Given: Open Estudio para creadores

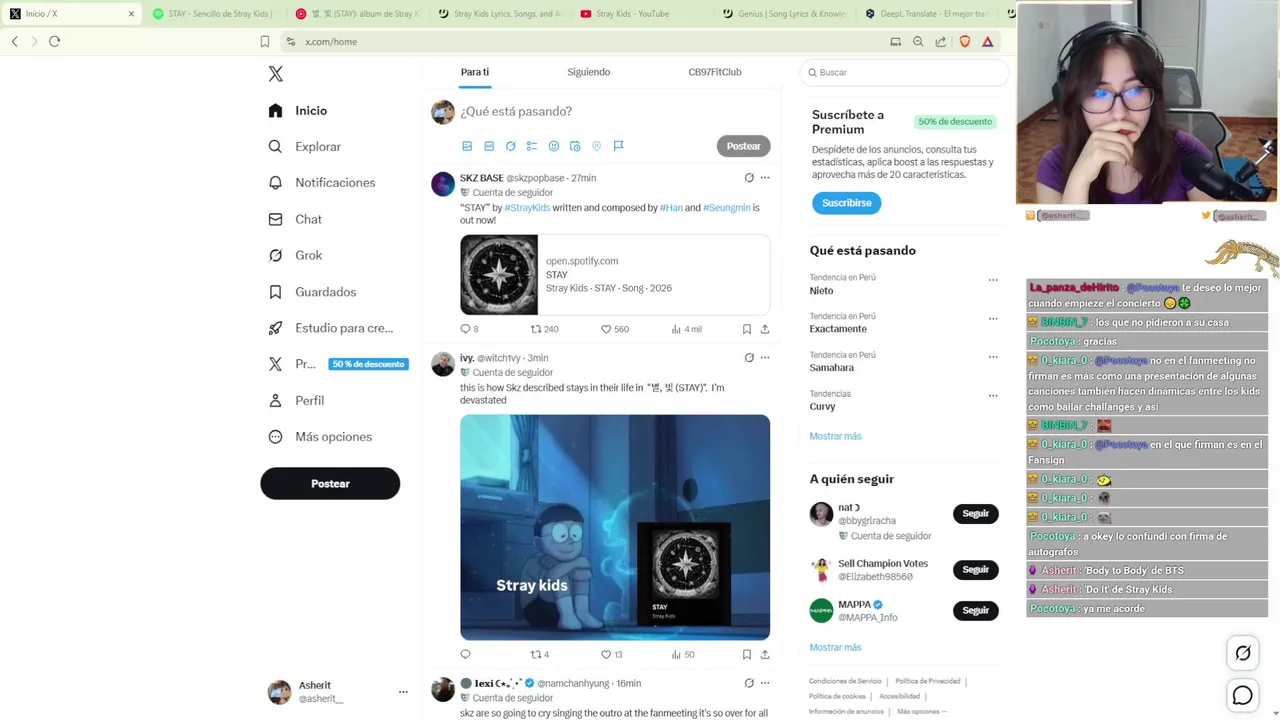Looking at the screenshot, I should 331,328.
